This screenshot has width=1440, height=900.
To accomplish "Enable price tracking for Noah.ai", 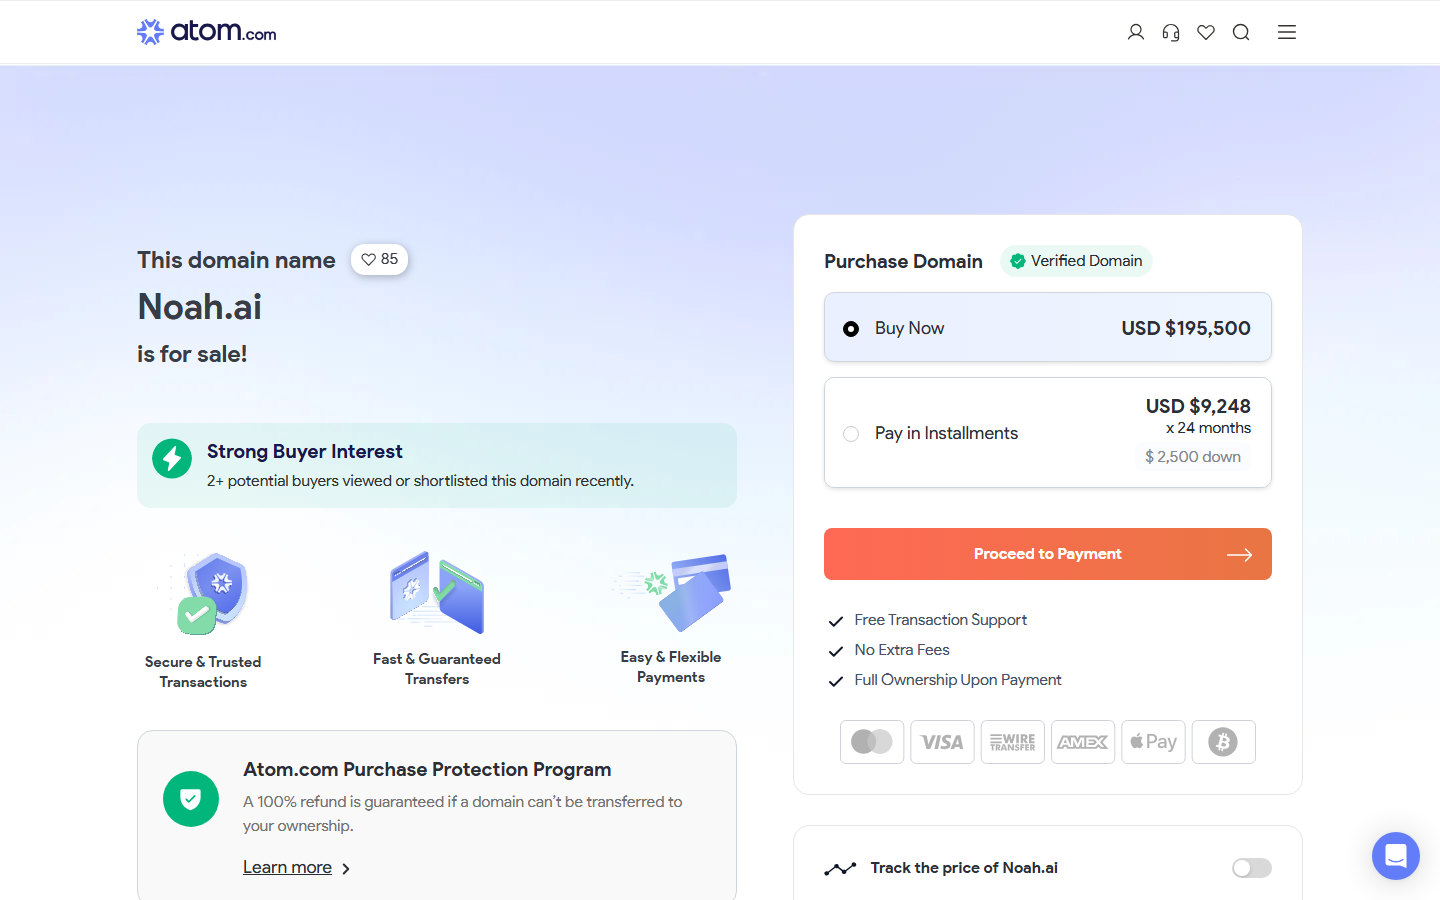I will click(x=1251, y=868).
